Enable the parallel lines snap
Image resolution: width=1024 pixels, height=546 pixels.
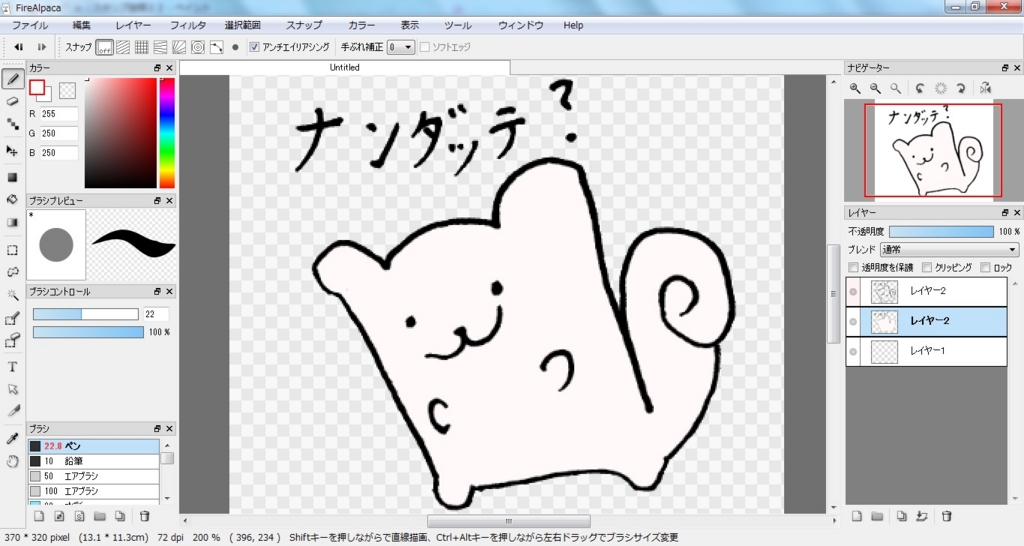pyautogui.click(x=123, y=47)
